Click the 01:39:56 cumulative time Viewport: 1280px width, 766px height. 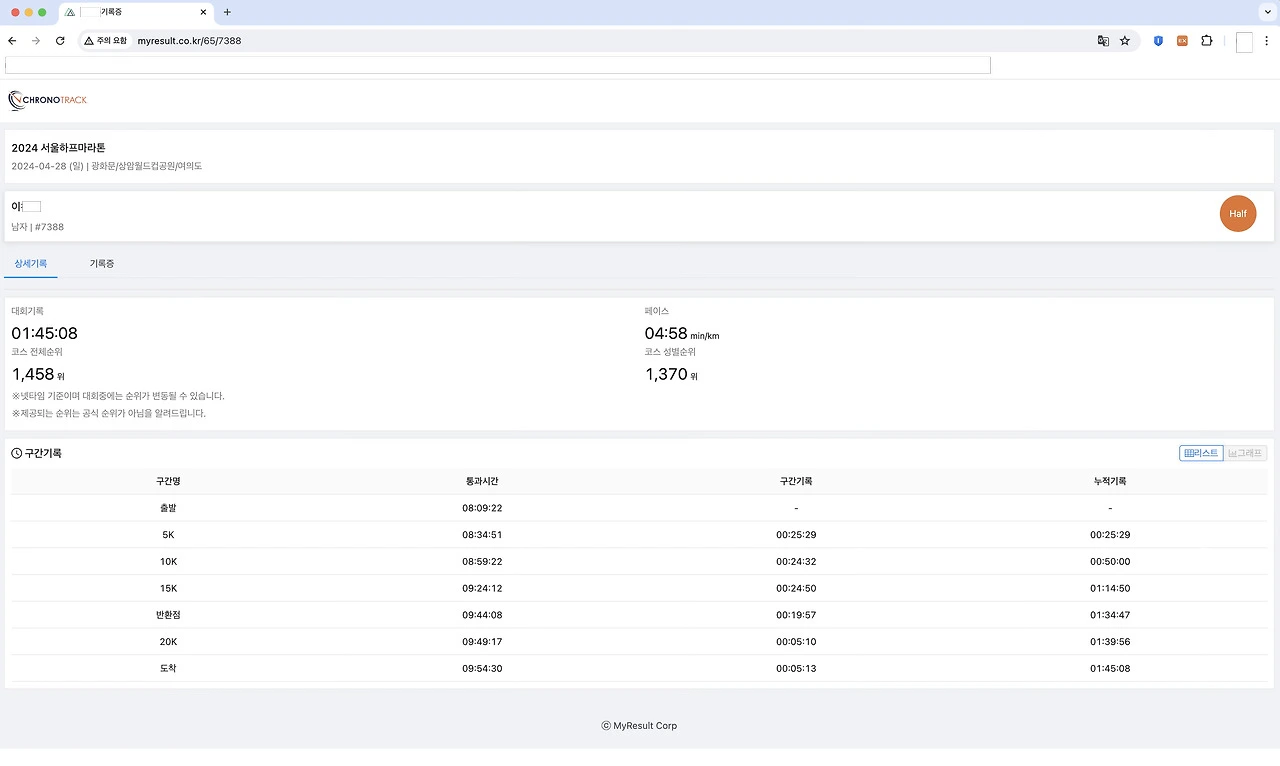[1110, 642]
